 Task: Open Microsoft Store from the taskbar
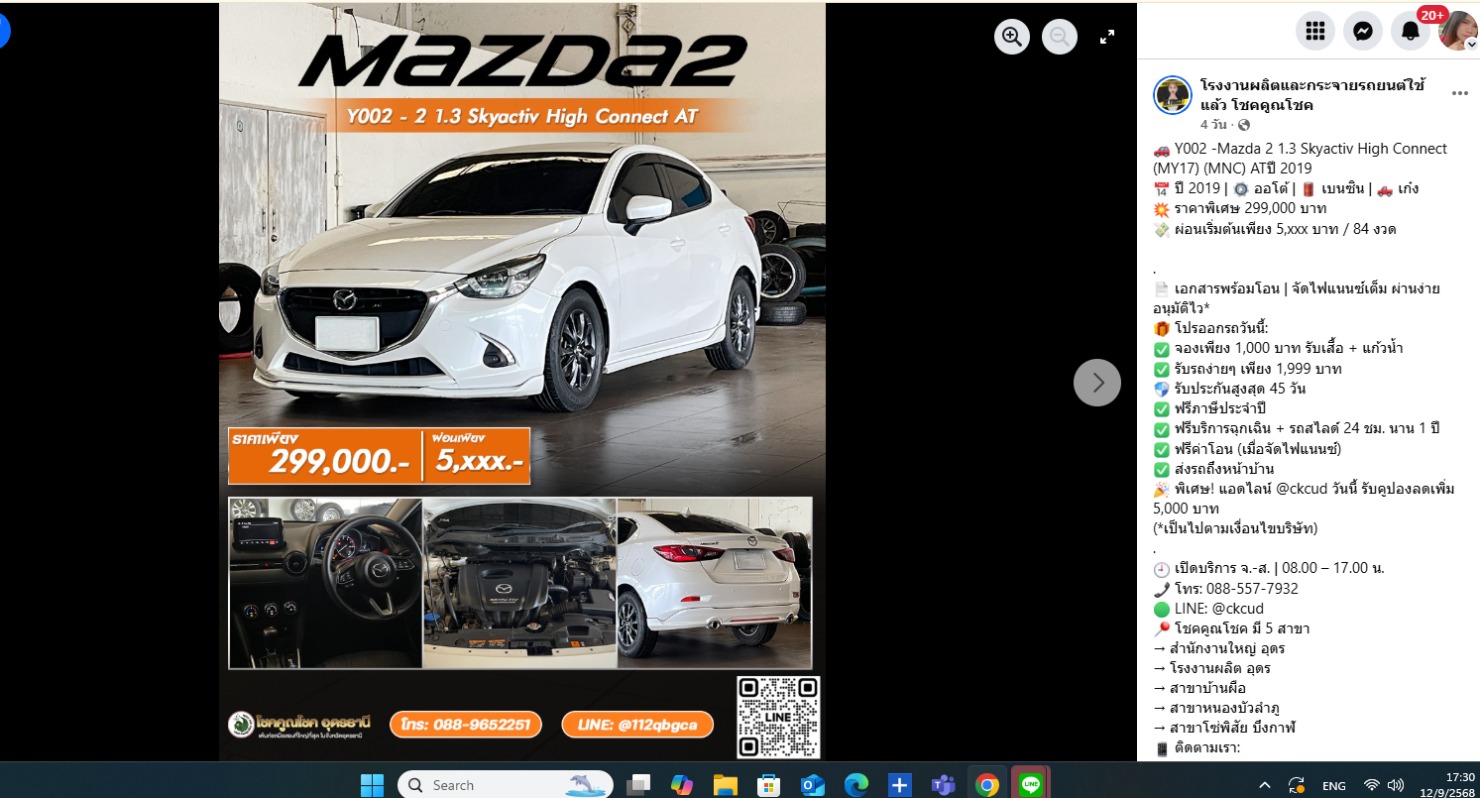769,785
